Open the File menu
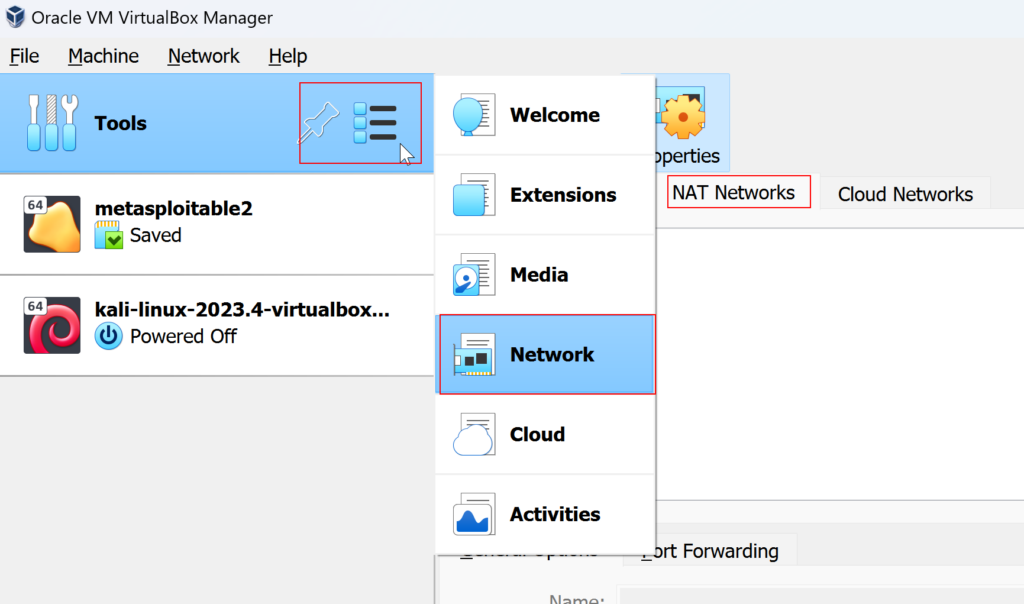Image resolution: width=1024 pixels, height=604 pixels. [24, 56]
